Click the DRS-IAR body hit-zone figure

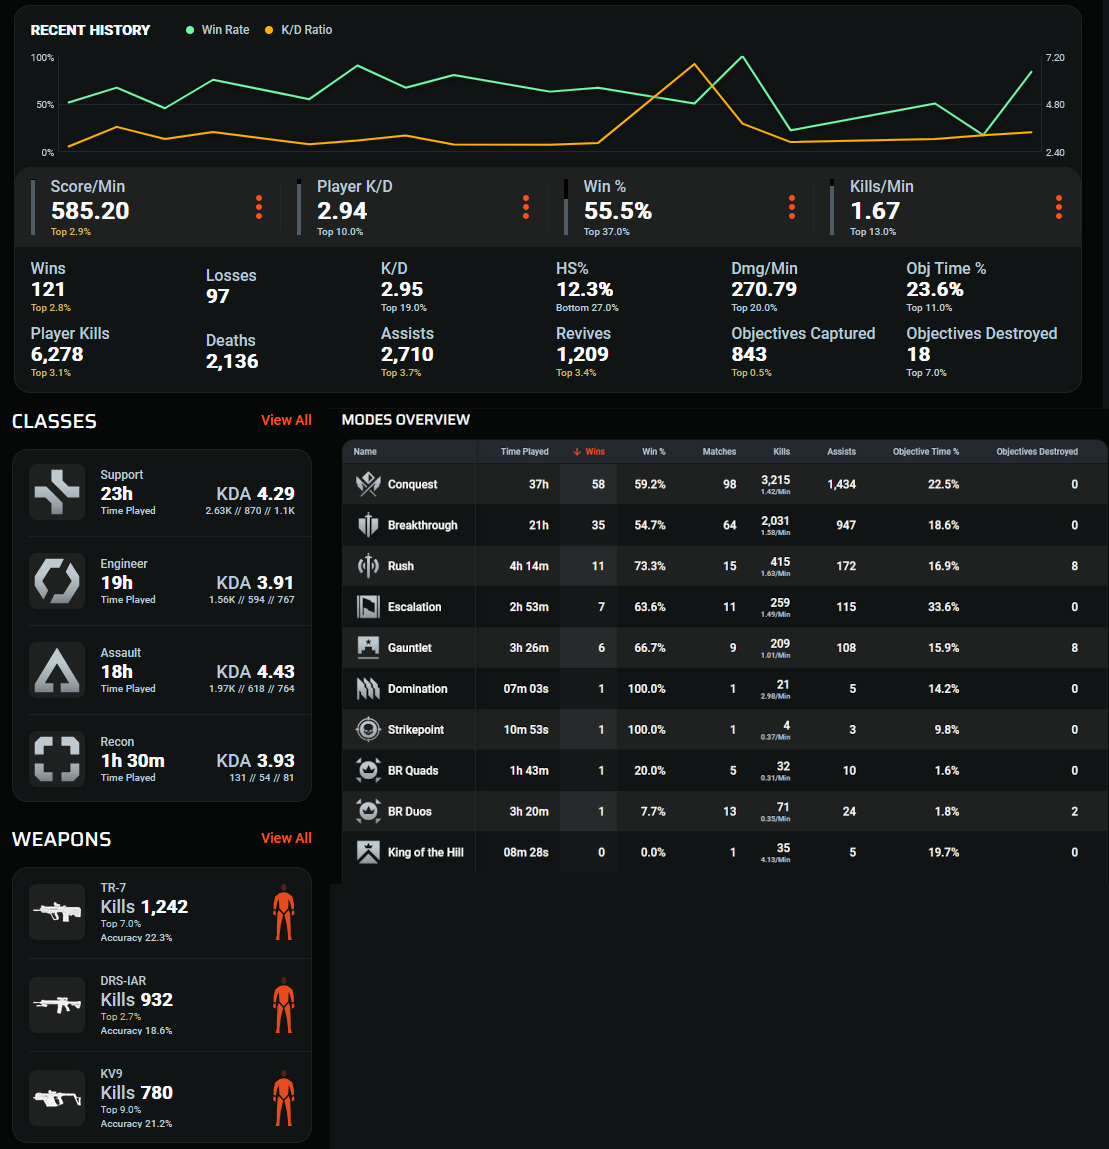(284, 1005)
